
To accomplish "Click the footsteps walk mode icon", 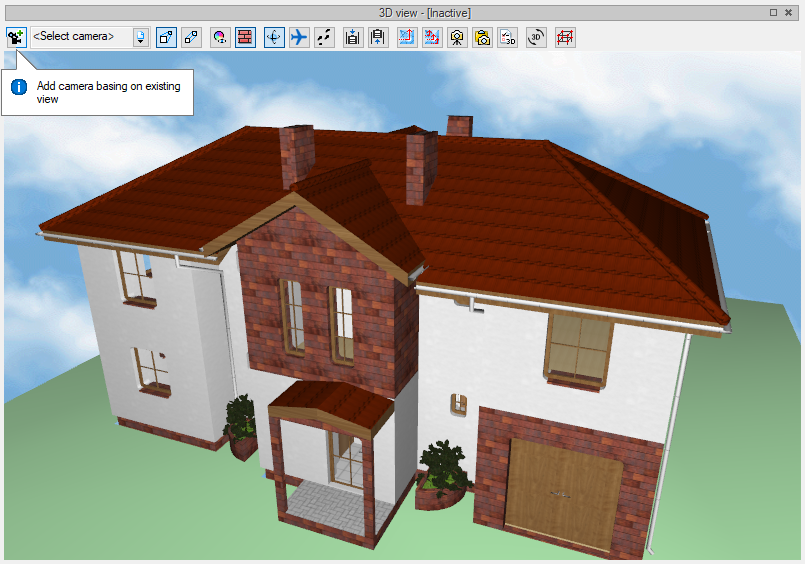I will coord(324,37).
